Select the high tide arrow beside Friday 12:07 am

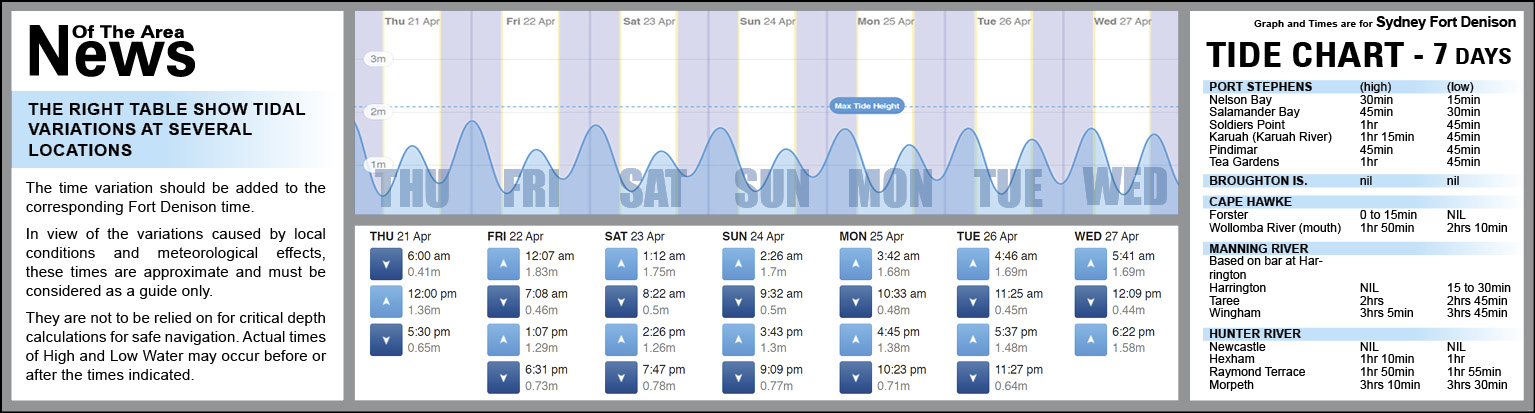coord(502,264)
